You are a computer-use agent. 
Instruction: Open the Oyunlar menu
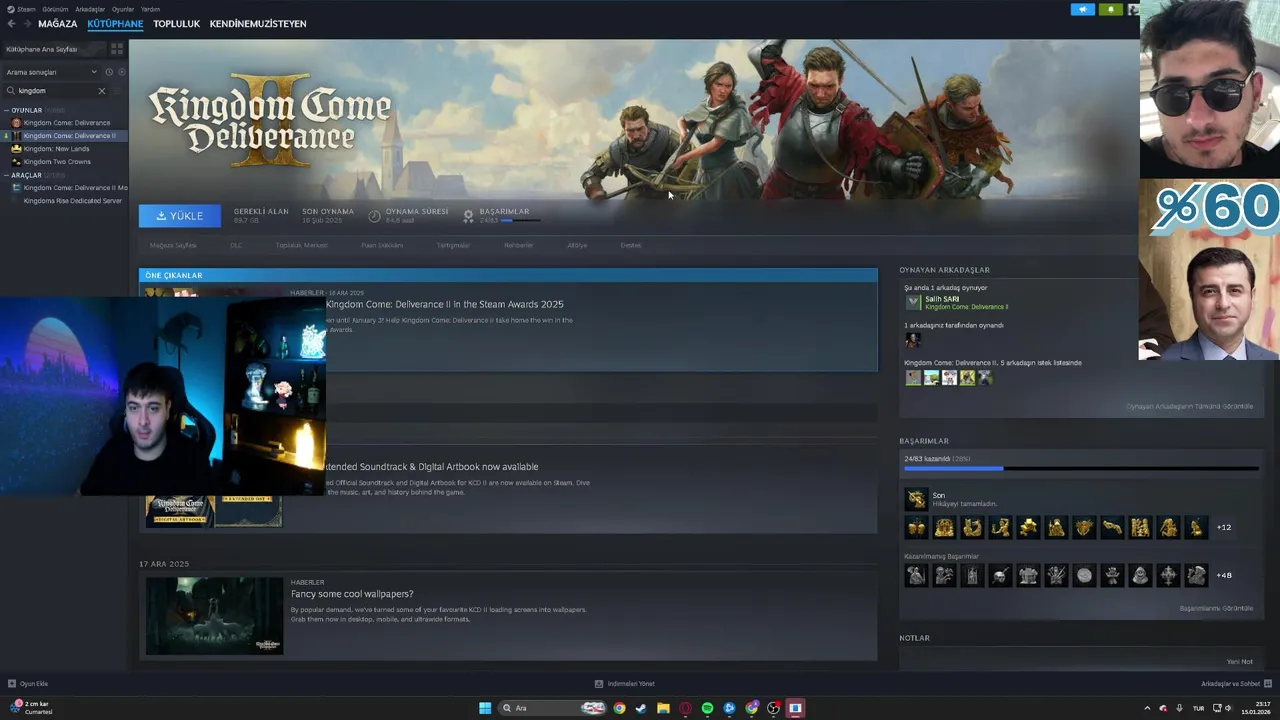pos(123,9)
